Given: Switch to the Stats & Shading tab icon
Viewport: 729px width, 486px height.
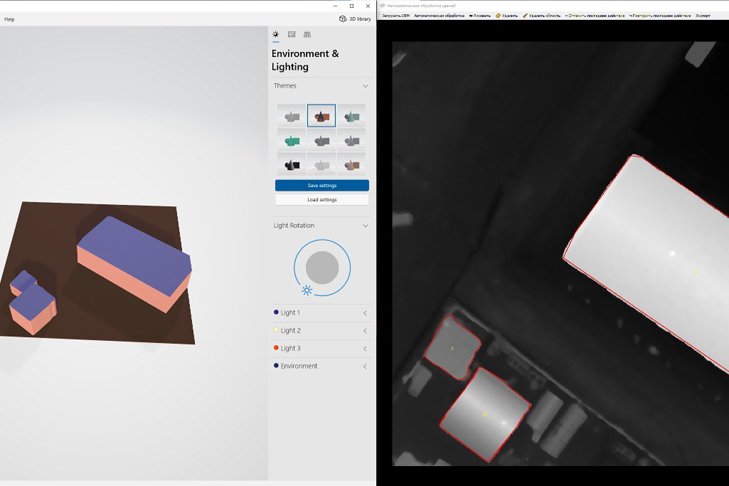Looking at the screenshot, I should (x=292, y=35).
